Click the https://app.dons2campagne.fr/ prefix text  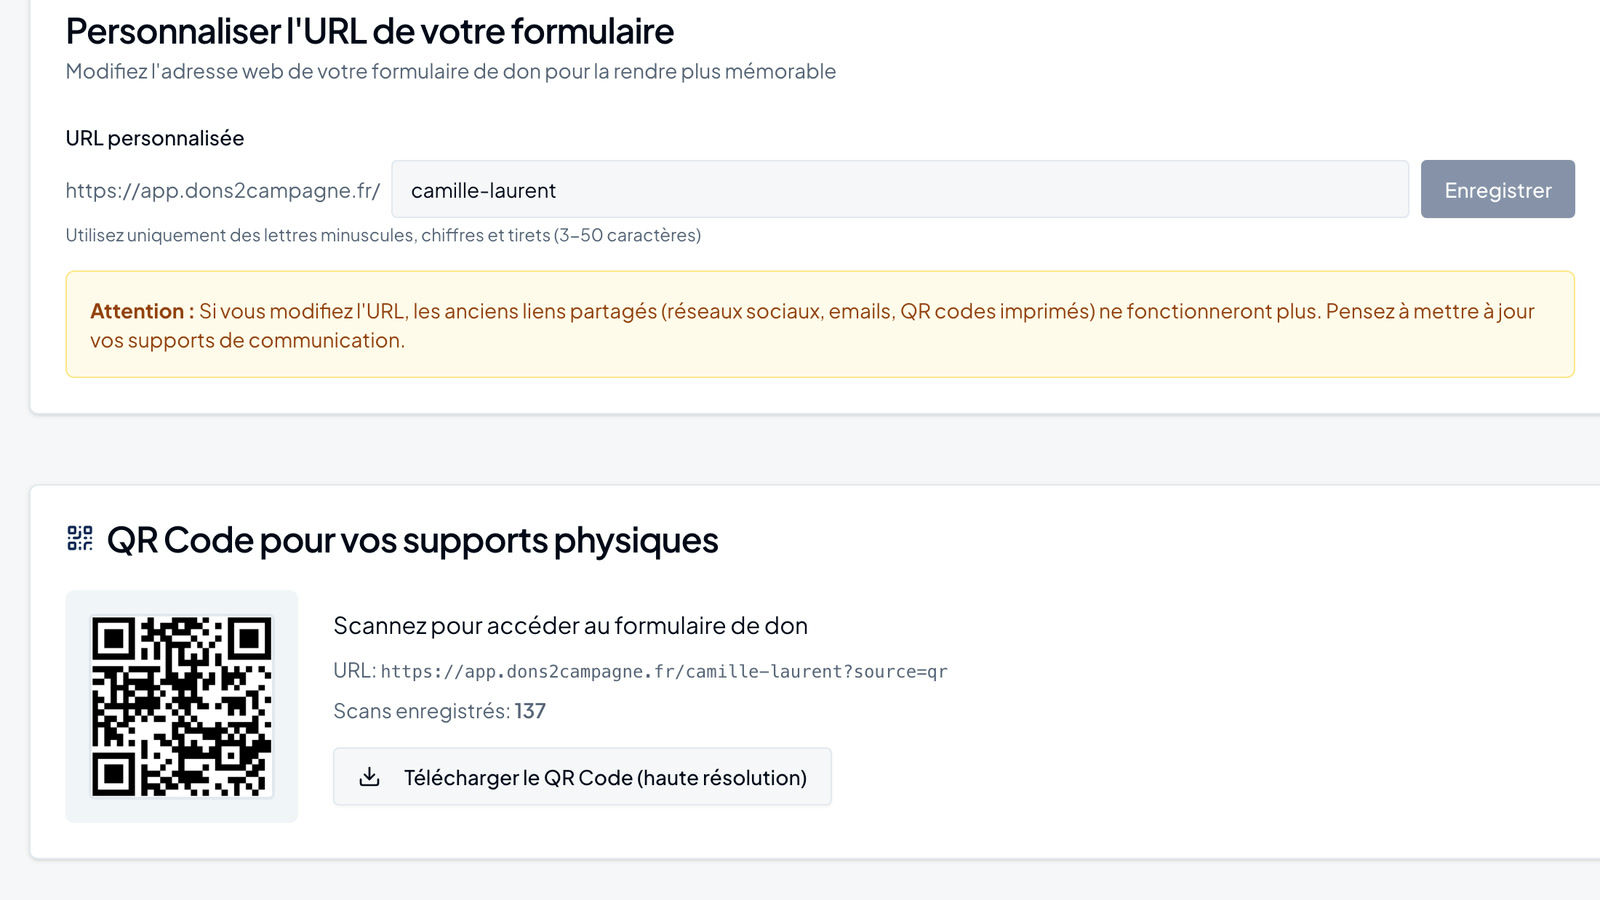223,190
